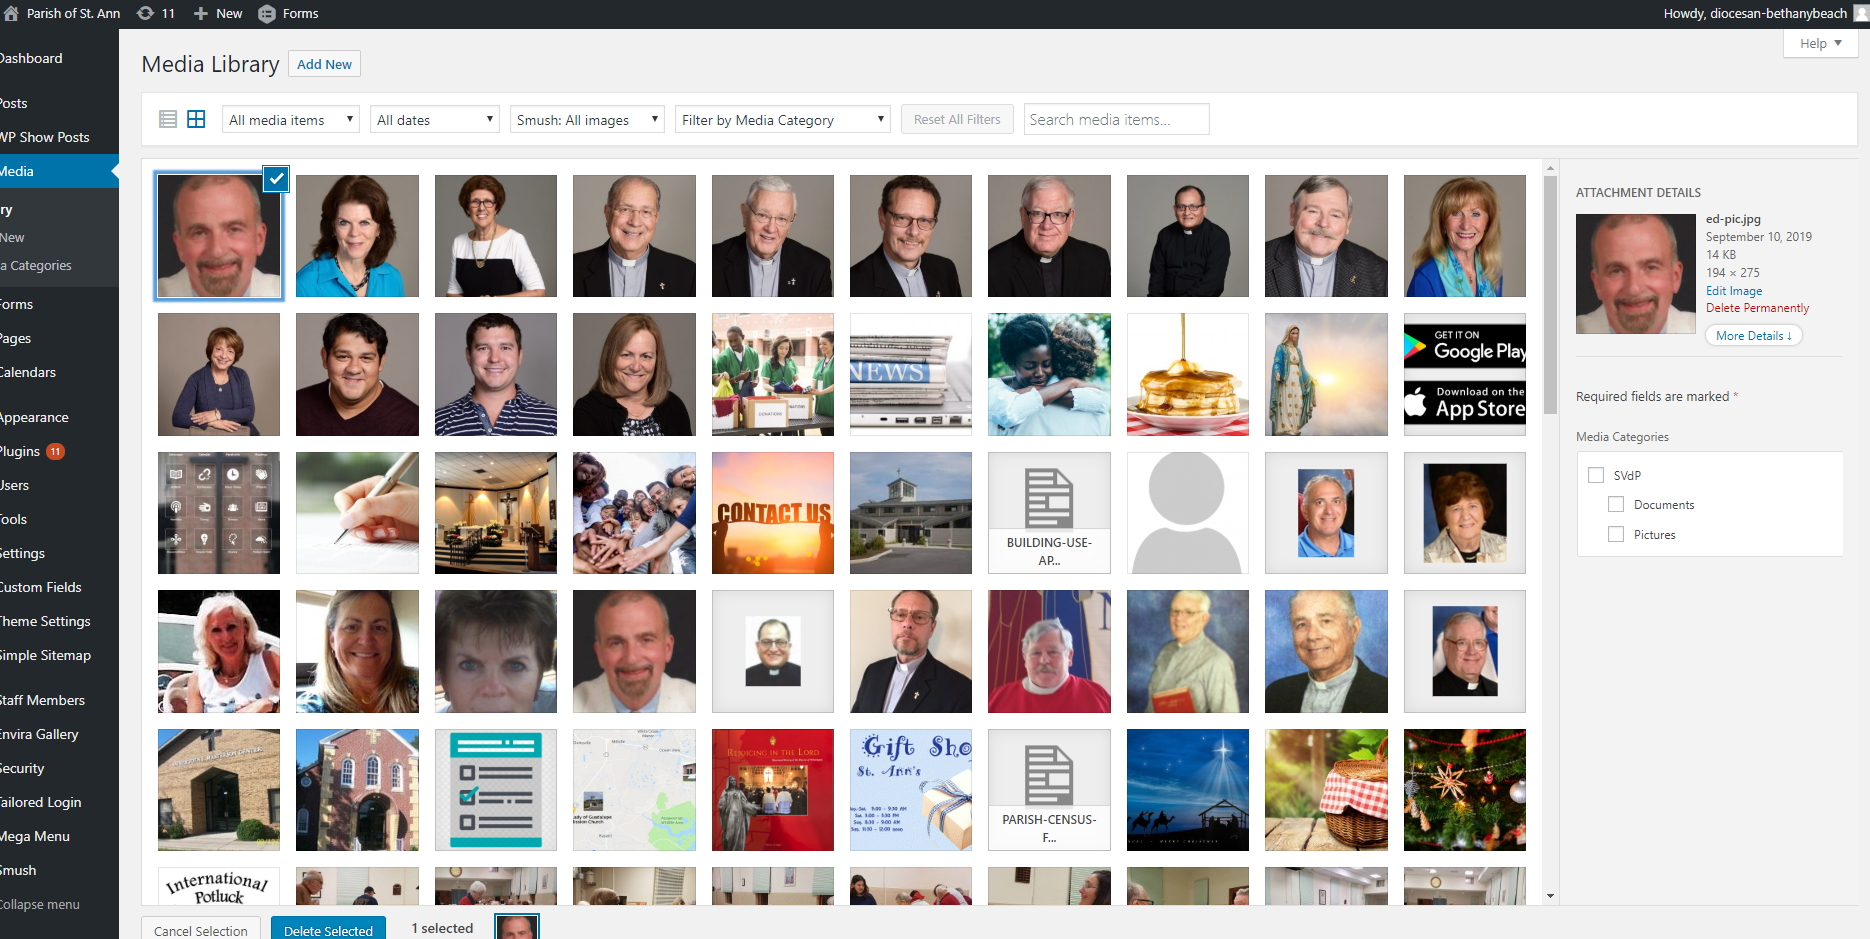Click the plus New icon in admin bar
1870x939 pixels.
tap(201, 13)
